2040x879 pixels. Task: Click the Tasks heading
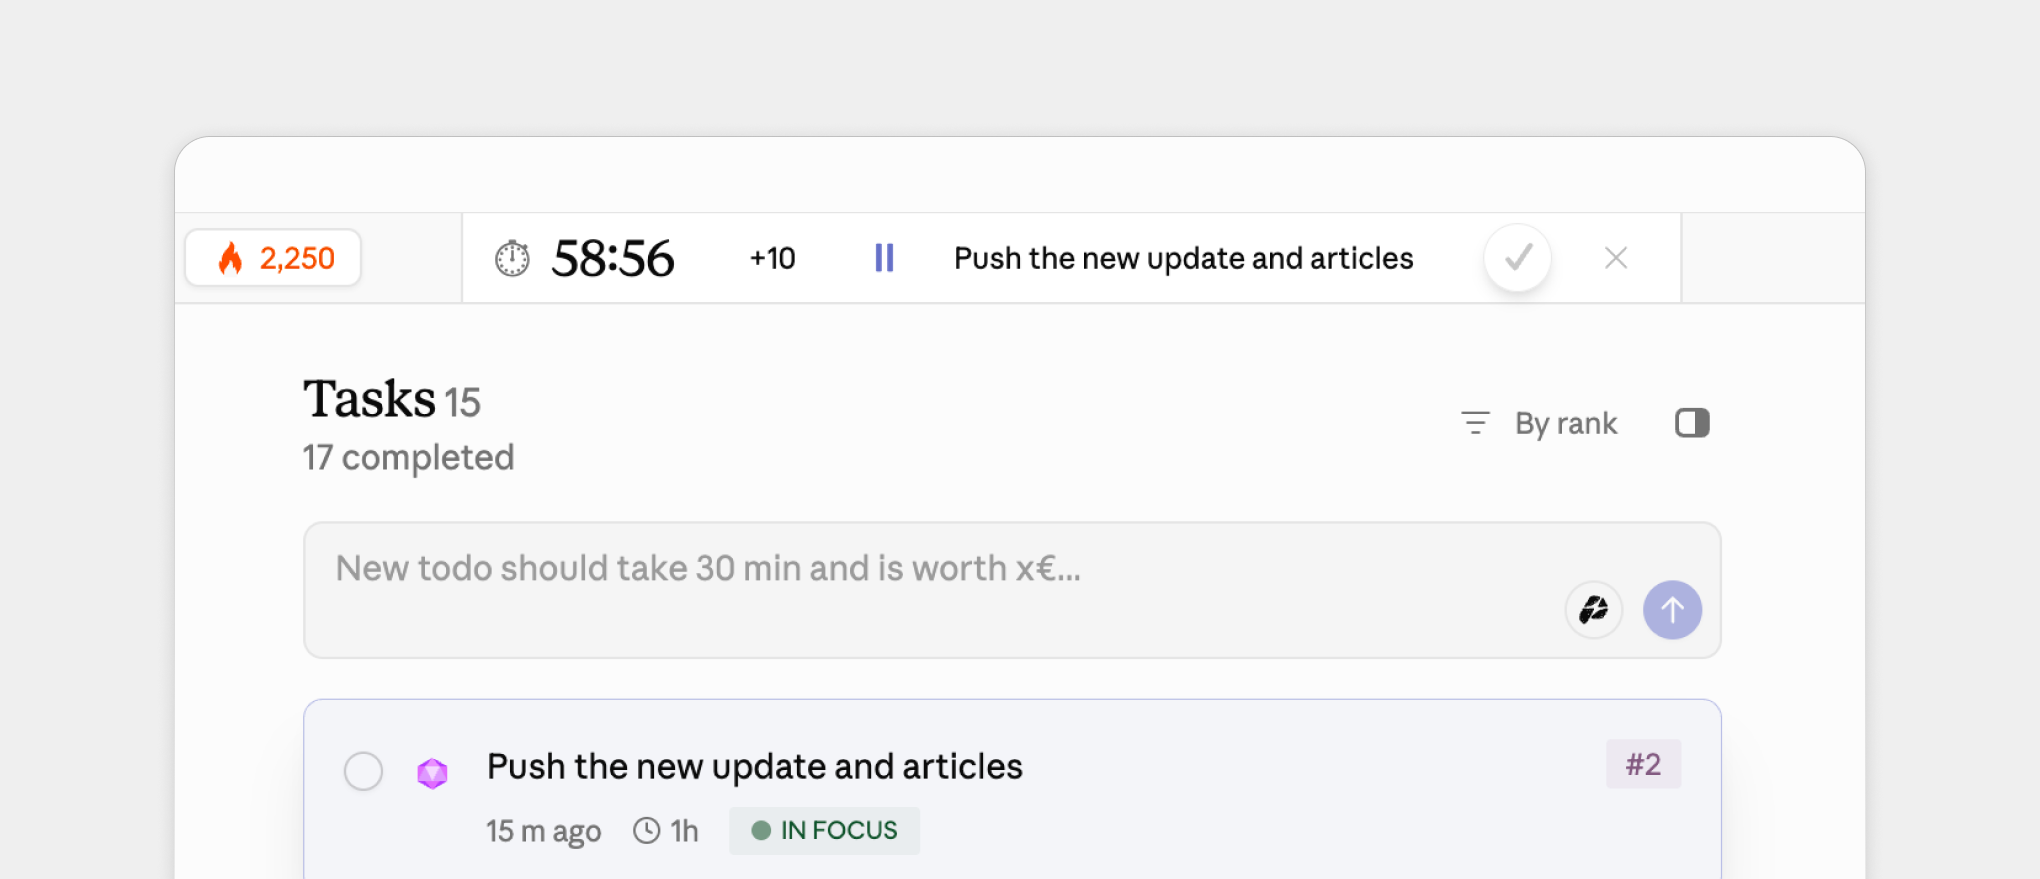point(370,399)
